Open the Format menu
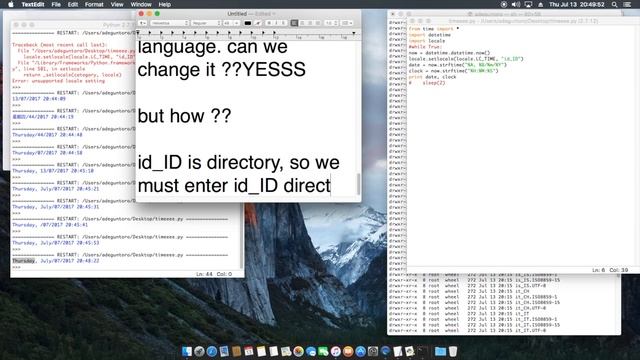This screenshot has width=640, height=360. tap(94, 4)
